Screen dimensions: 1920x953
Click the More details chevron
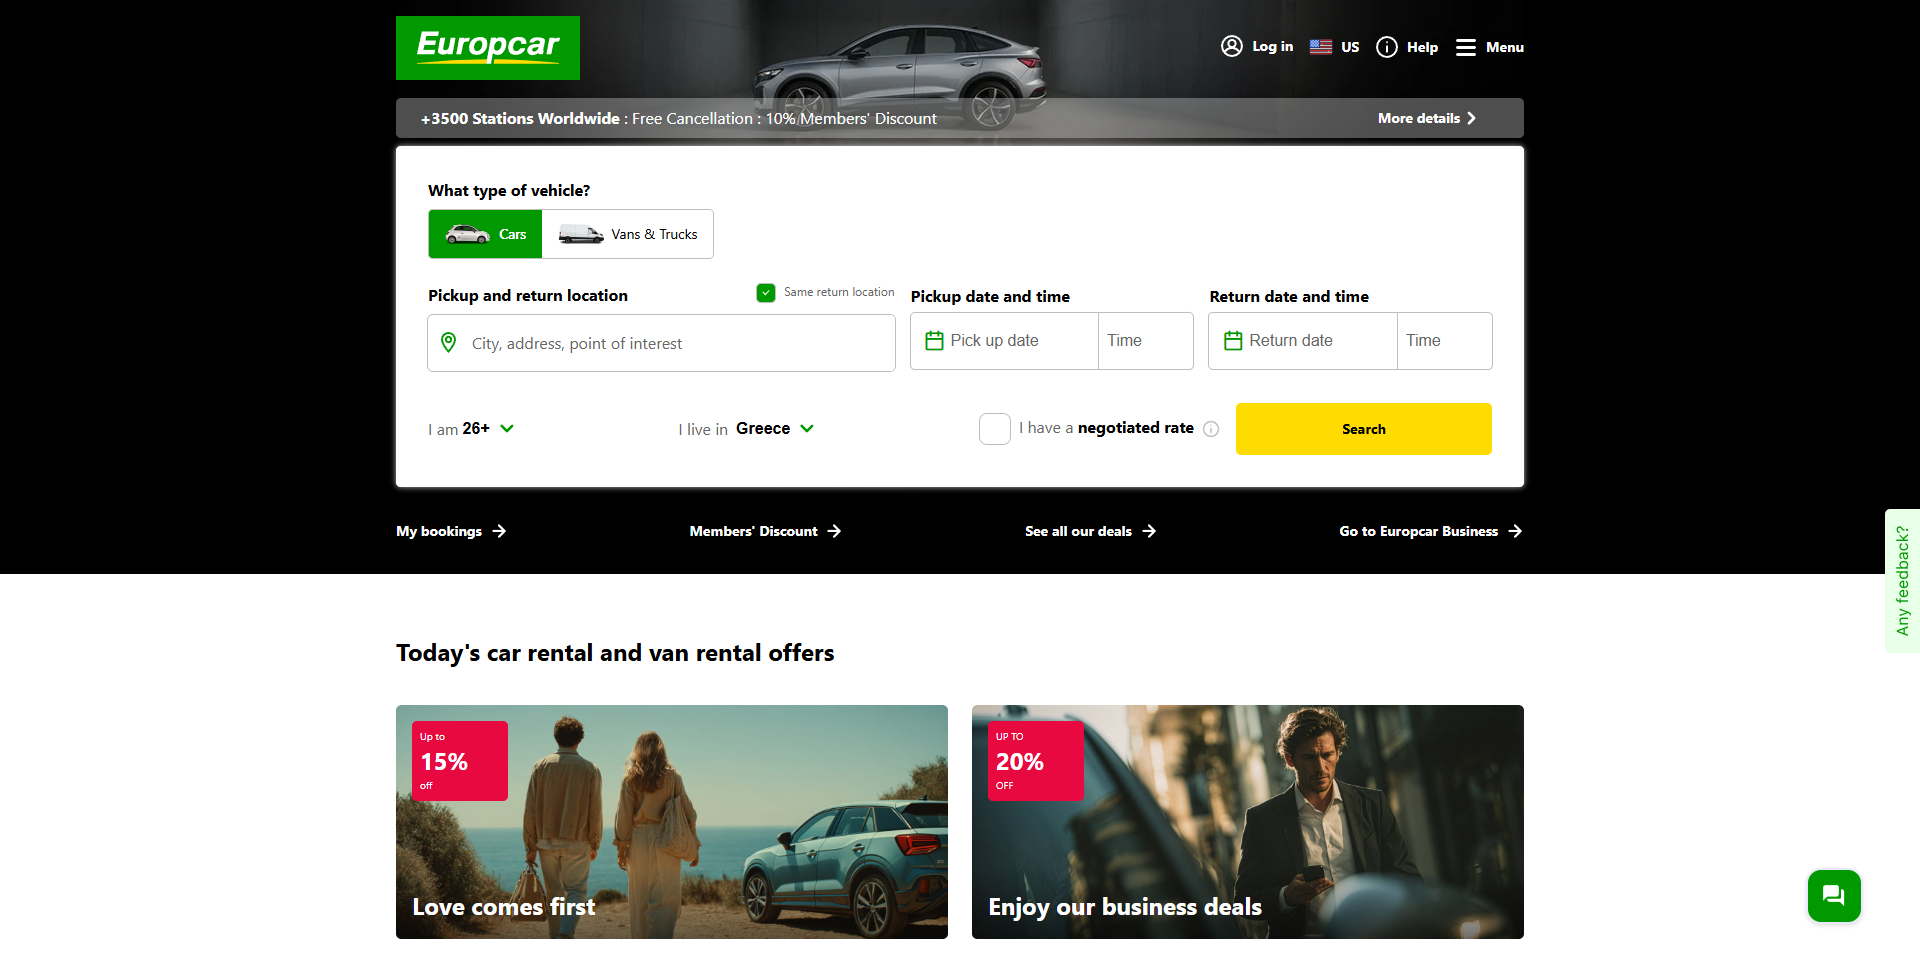coord(1471,118)
